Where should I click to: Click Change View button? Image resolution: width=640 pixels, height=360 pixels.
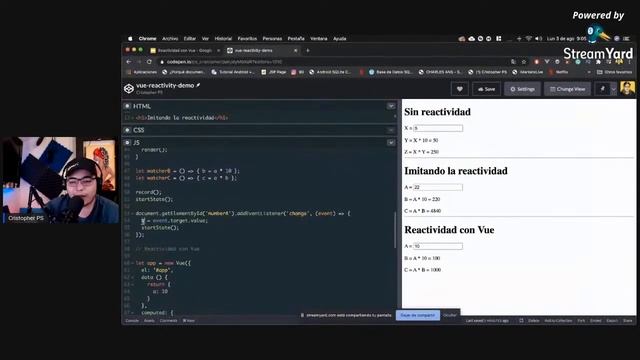(x=567, y=89)
